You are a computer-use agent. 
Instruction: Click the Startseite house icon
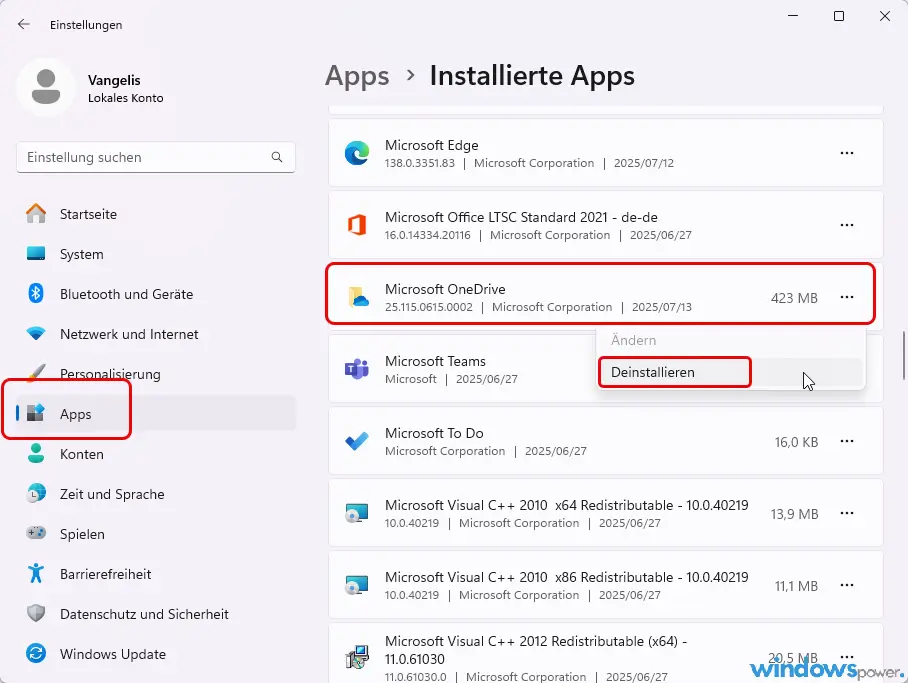(x=36, y=214)
